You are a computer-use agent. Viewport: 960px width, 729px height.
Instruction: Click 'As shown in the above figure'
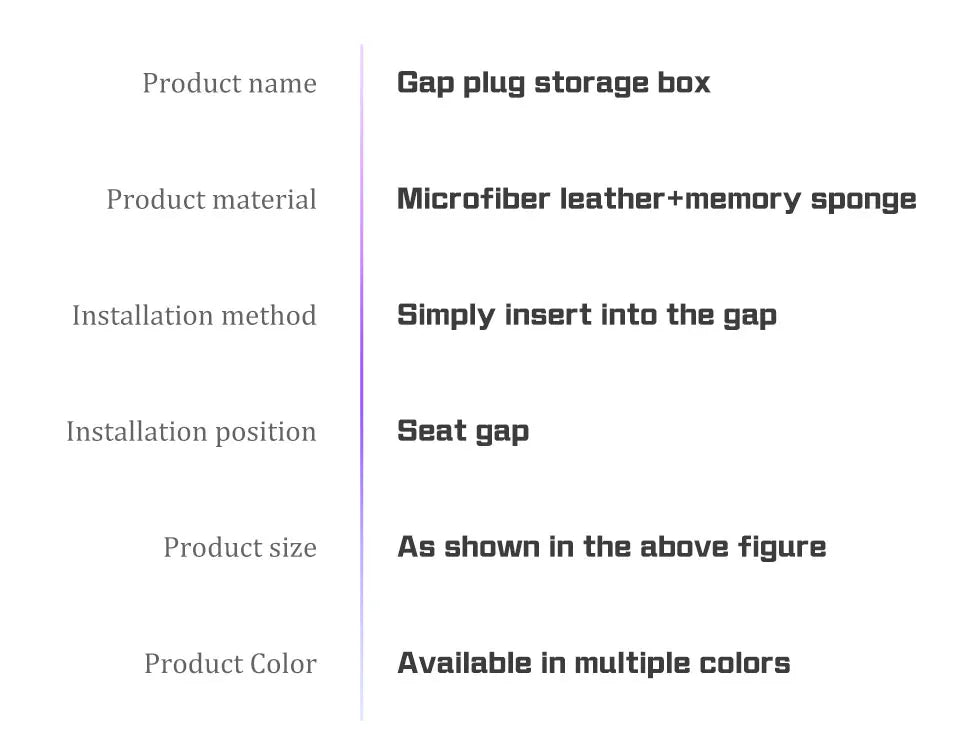click(x=612, y=547)
